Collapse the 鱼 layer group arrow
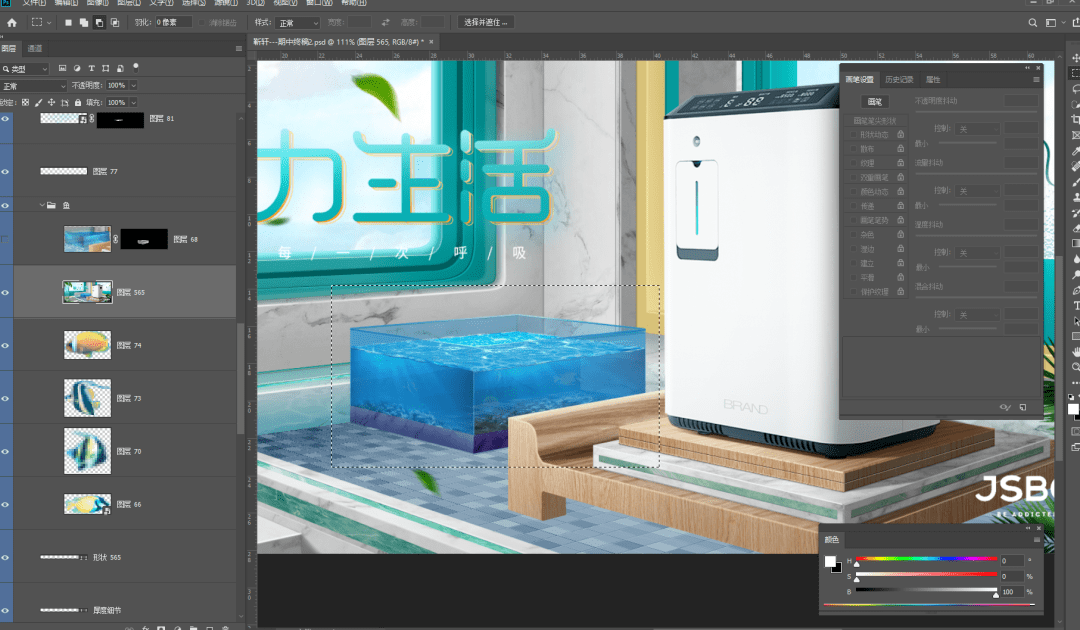The image size is (1080, 630). 42,205
